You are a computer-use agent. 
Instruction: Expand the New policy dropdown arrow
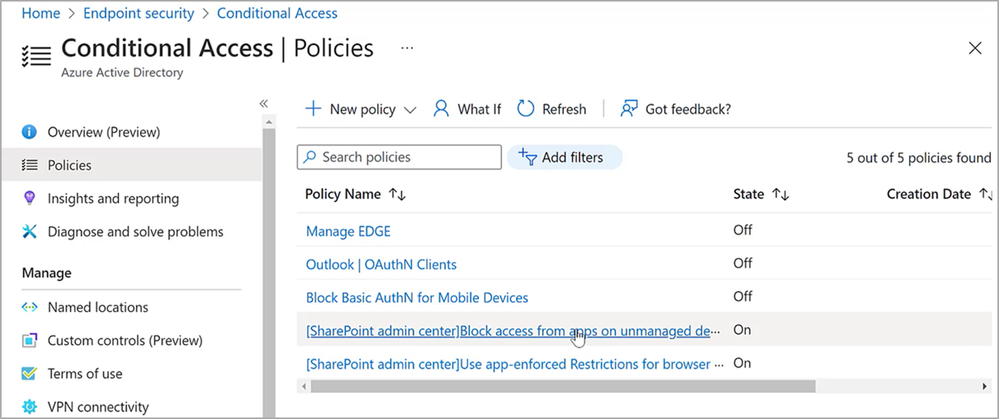pyautogui.click(x=410, y=110)
